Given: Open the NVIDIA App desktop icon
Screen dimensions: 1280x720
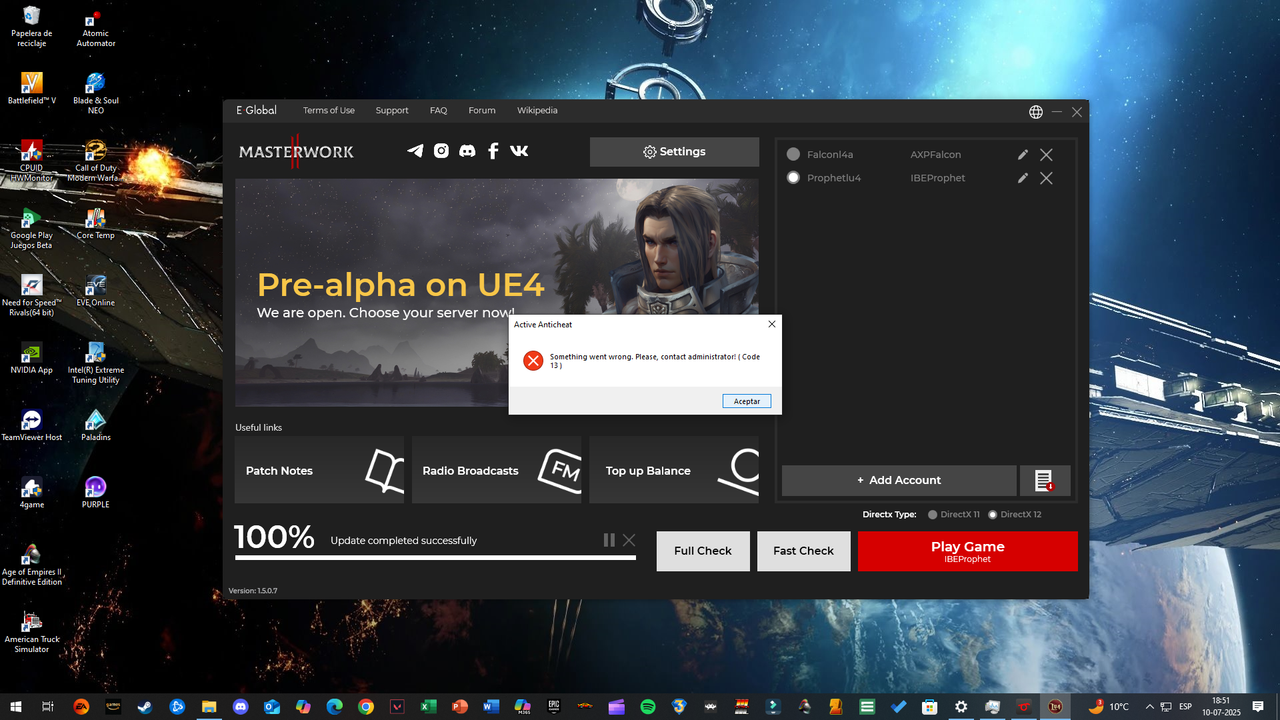Looking at the screenshot, I should [x=32, y=357].
